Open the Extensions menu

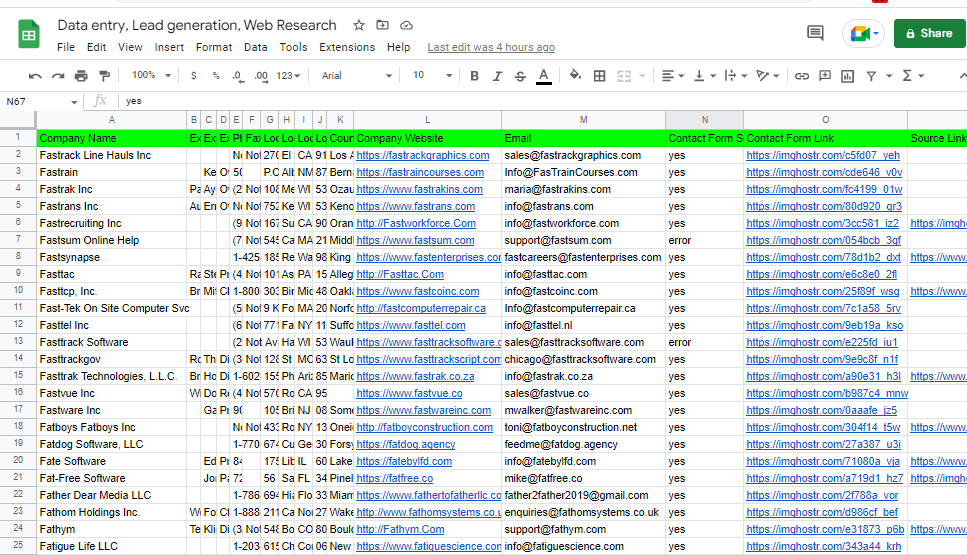[347, 47]
